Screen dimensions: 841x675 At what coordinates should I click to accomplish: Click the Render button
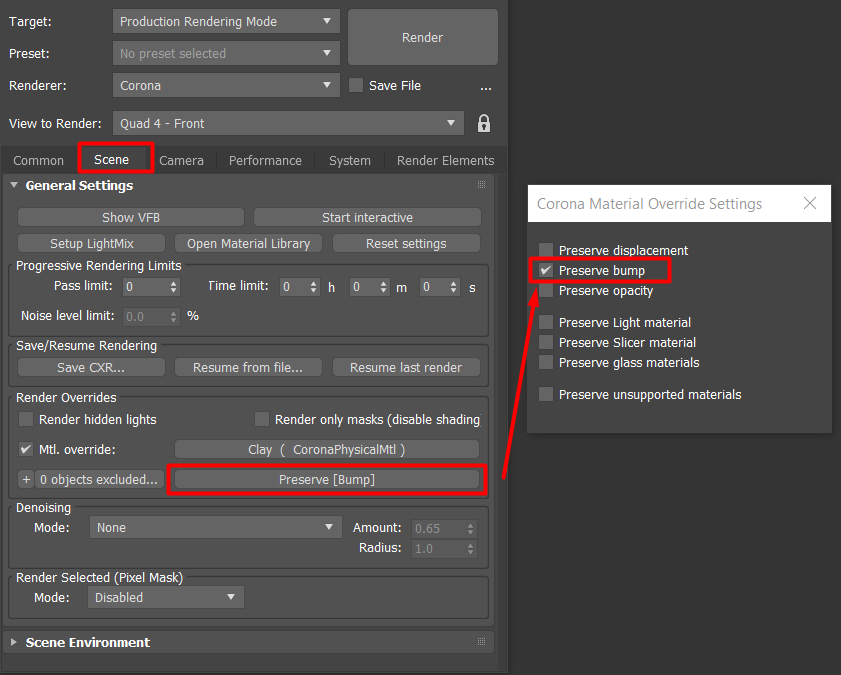click(422, 37)
